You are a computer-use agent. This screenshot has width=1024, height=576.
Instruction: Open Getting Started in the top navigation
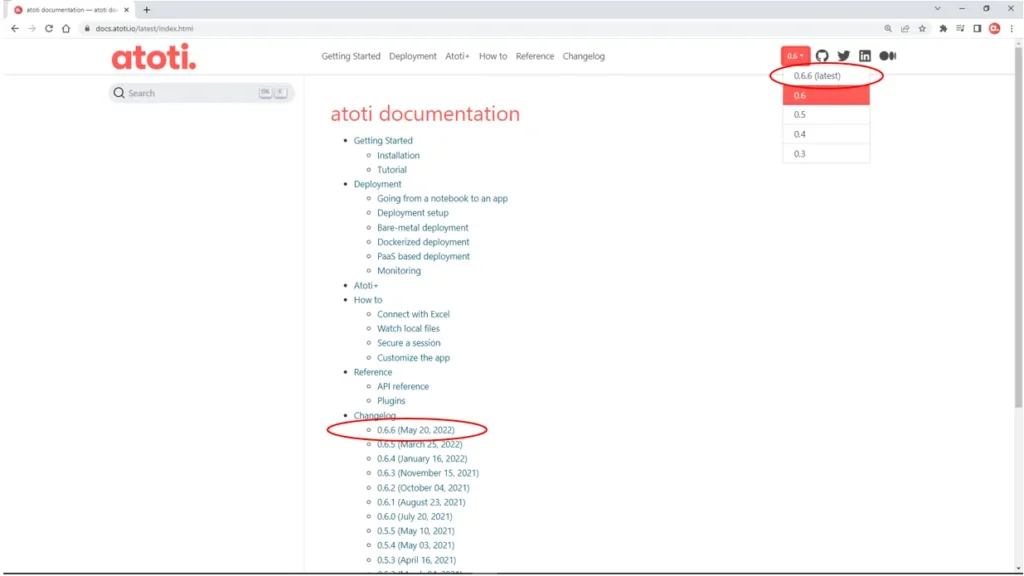click(351, 56)
